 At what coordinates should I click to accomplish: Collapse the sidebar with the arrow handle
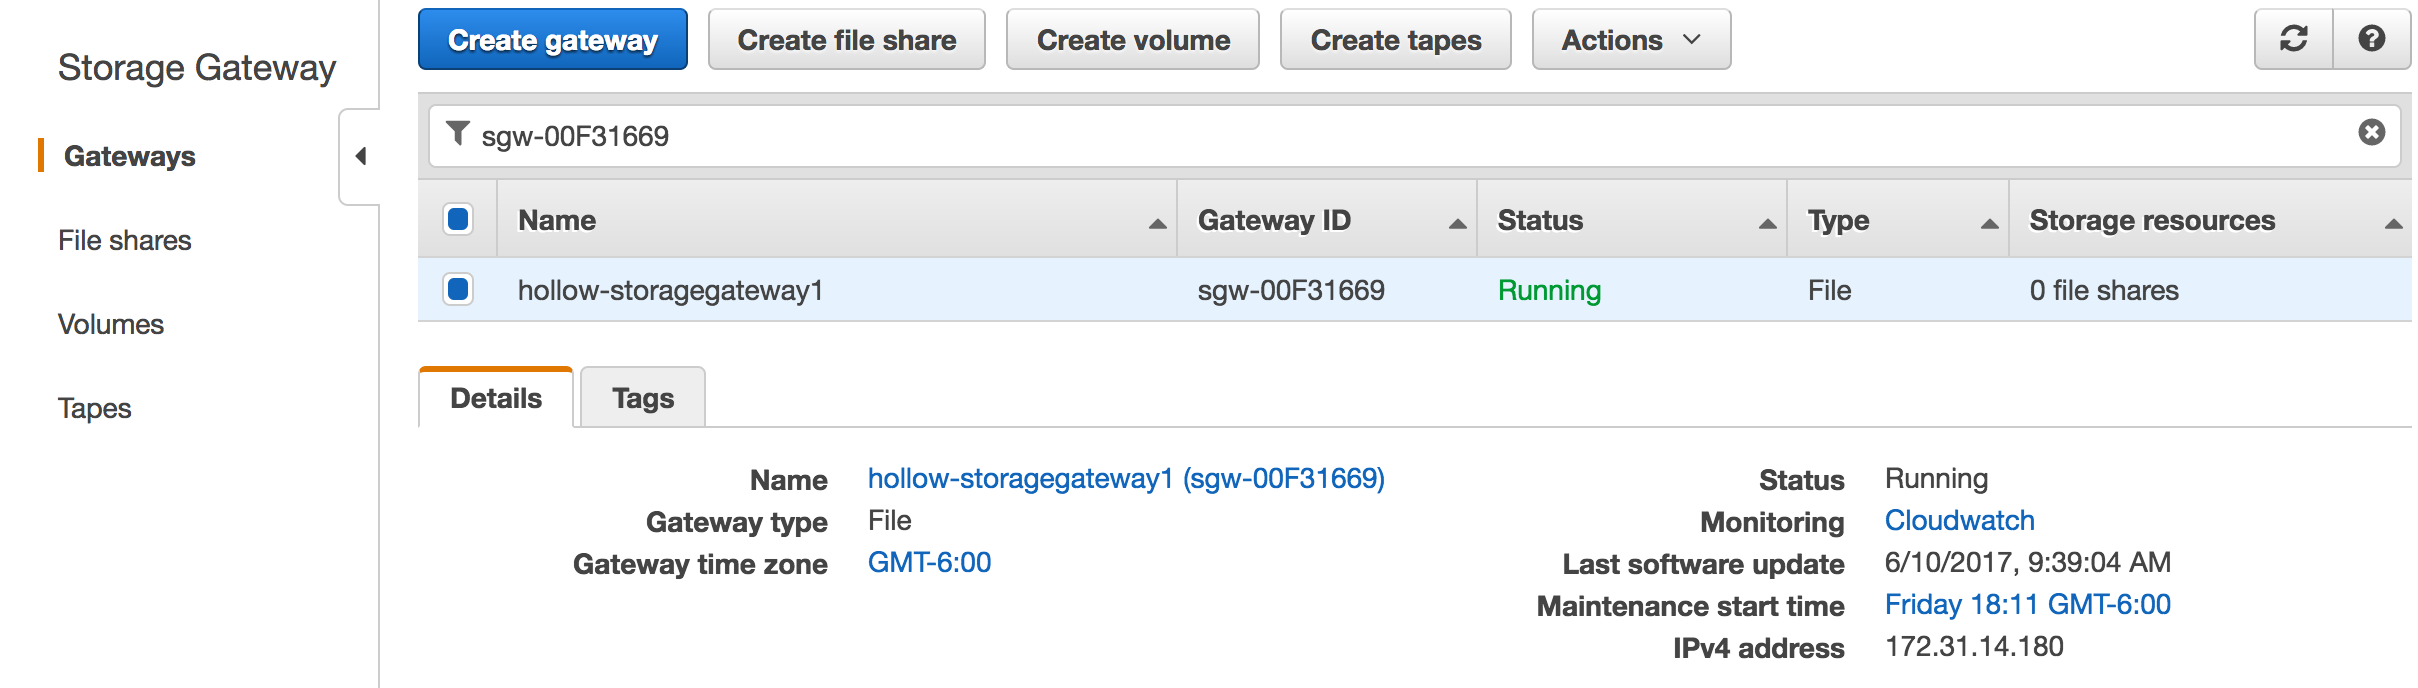tap(361, 156)
